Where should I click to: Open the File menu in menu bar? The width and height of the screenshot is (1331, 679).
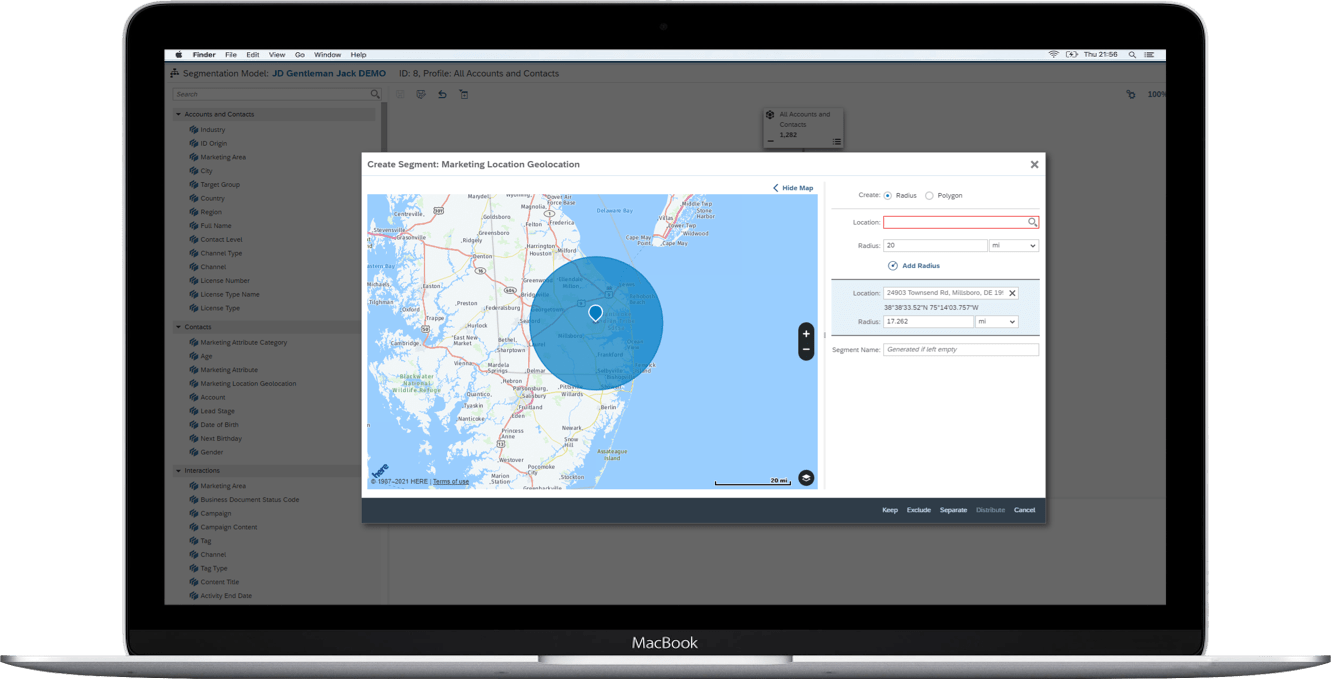click(x=230, y=55)
